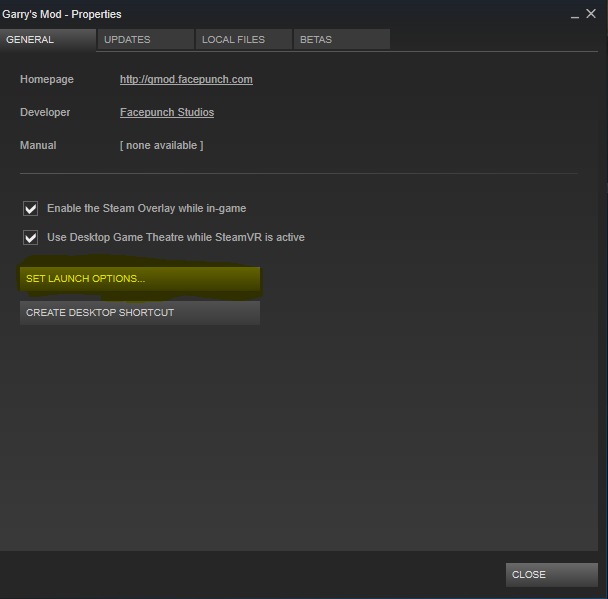Open the Updates tab
Viewport: 608px width, 599px height.
(x=146, y=40)
